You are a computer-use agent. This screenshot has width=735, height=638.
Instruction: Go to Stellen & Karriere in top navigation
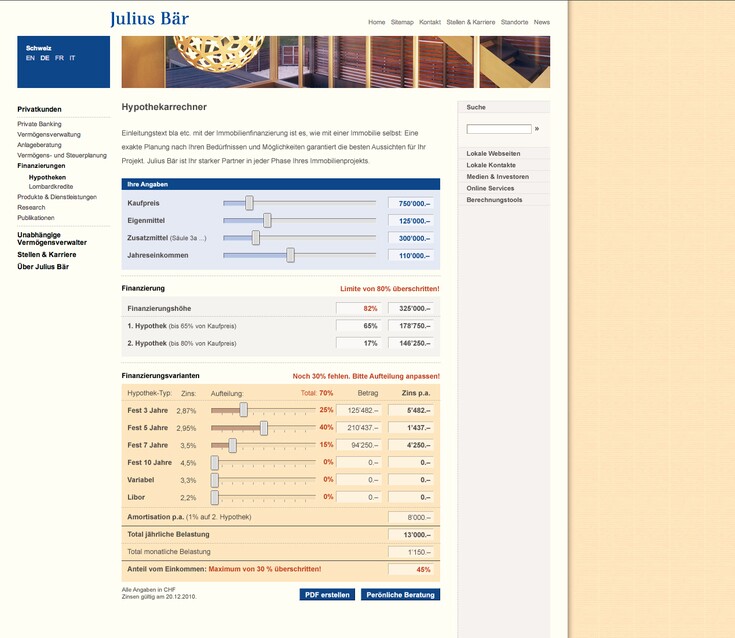[471, 22]
